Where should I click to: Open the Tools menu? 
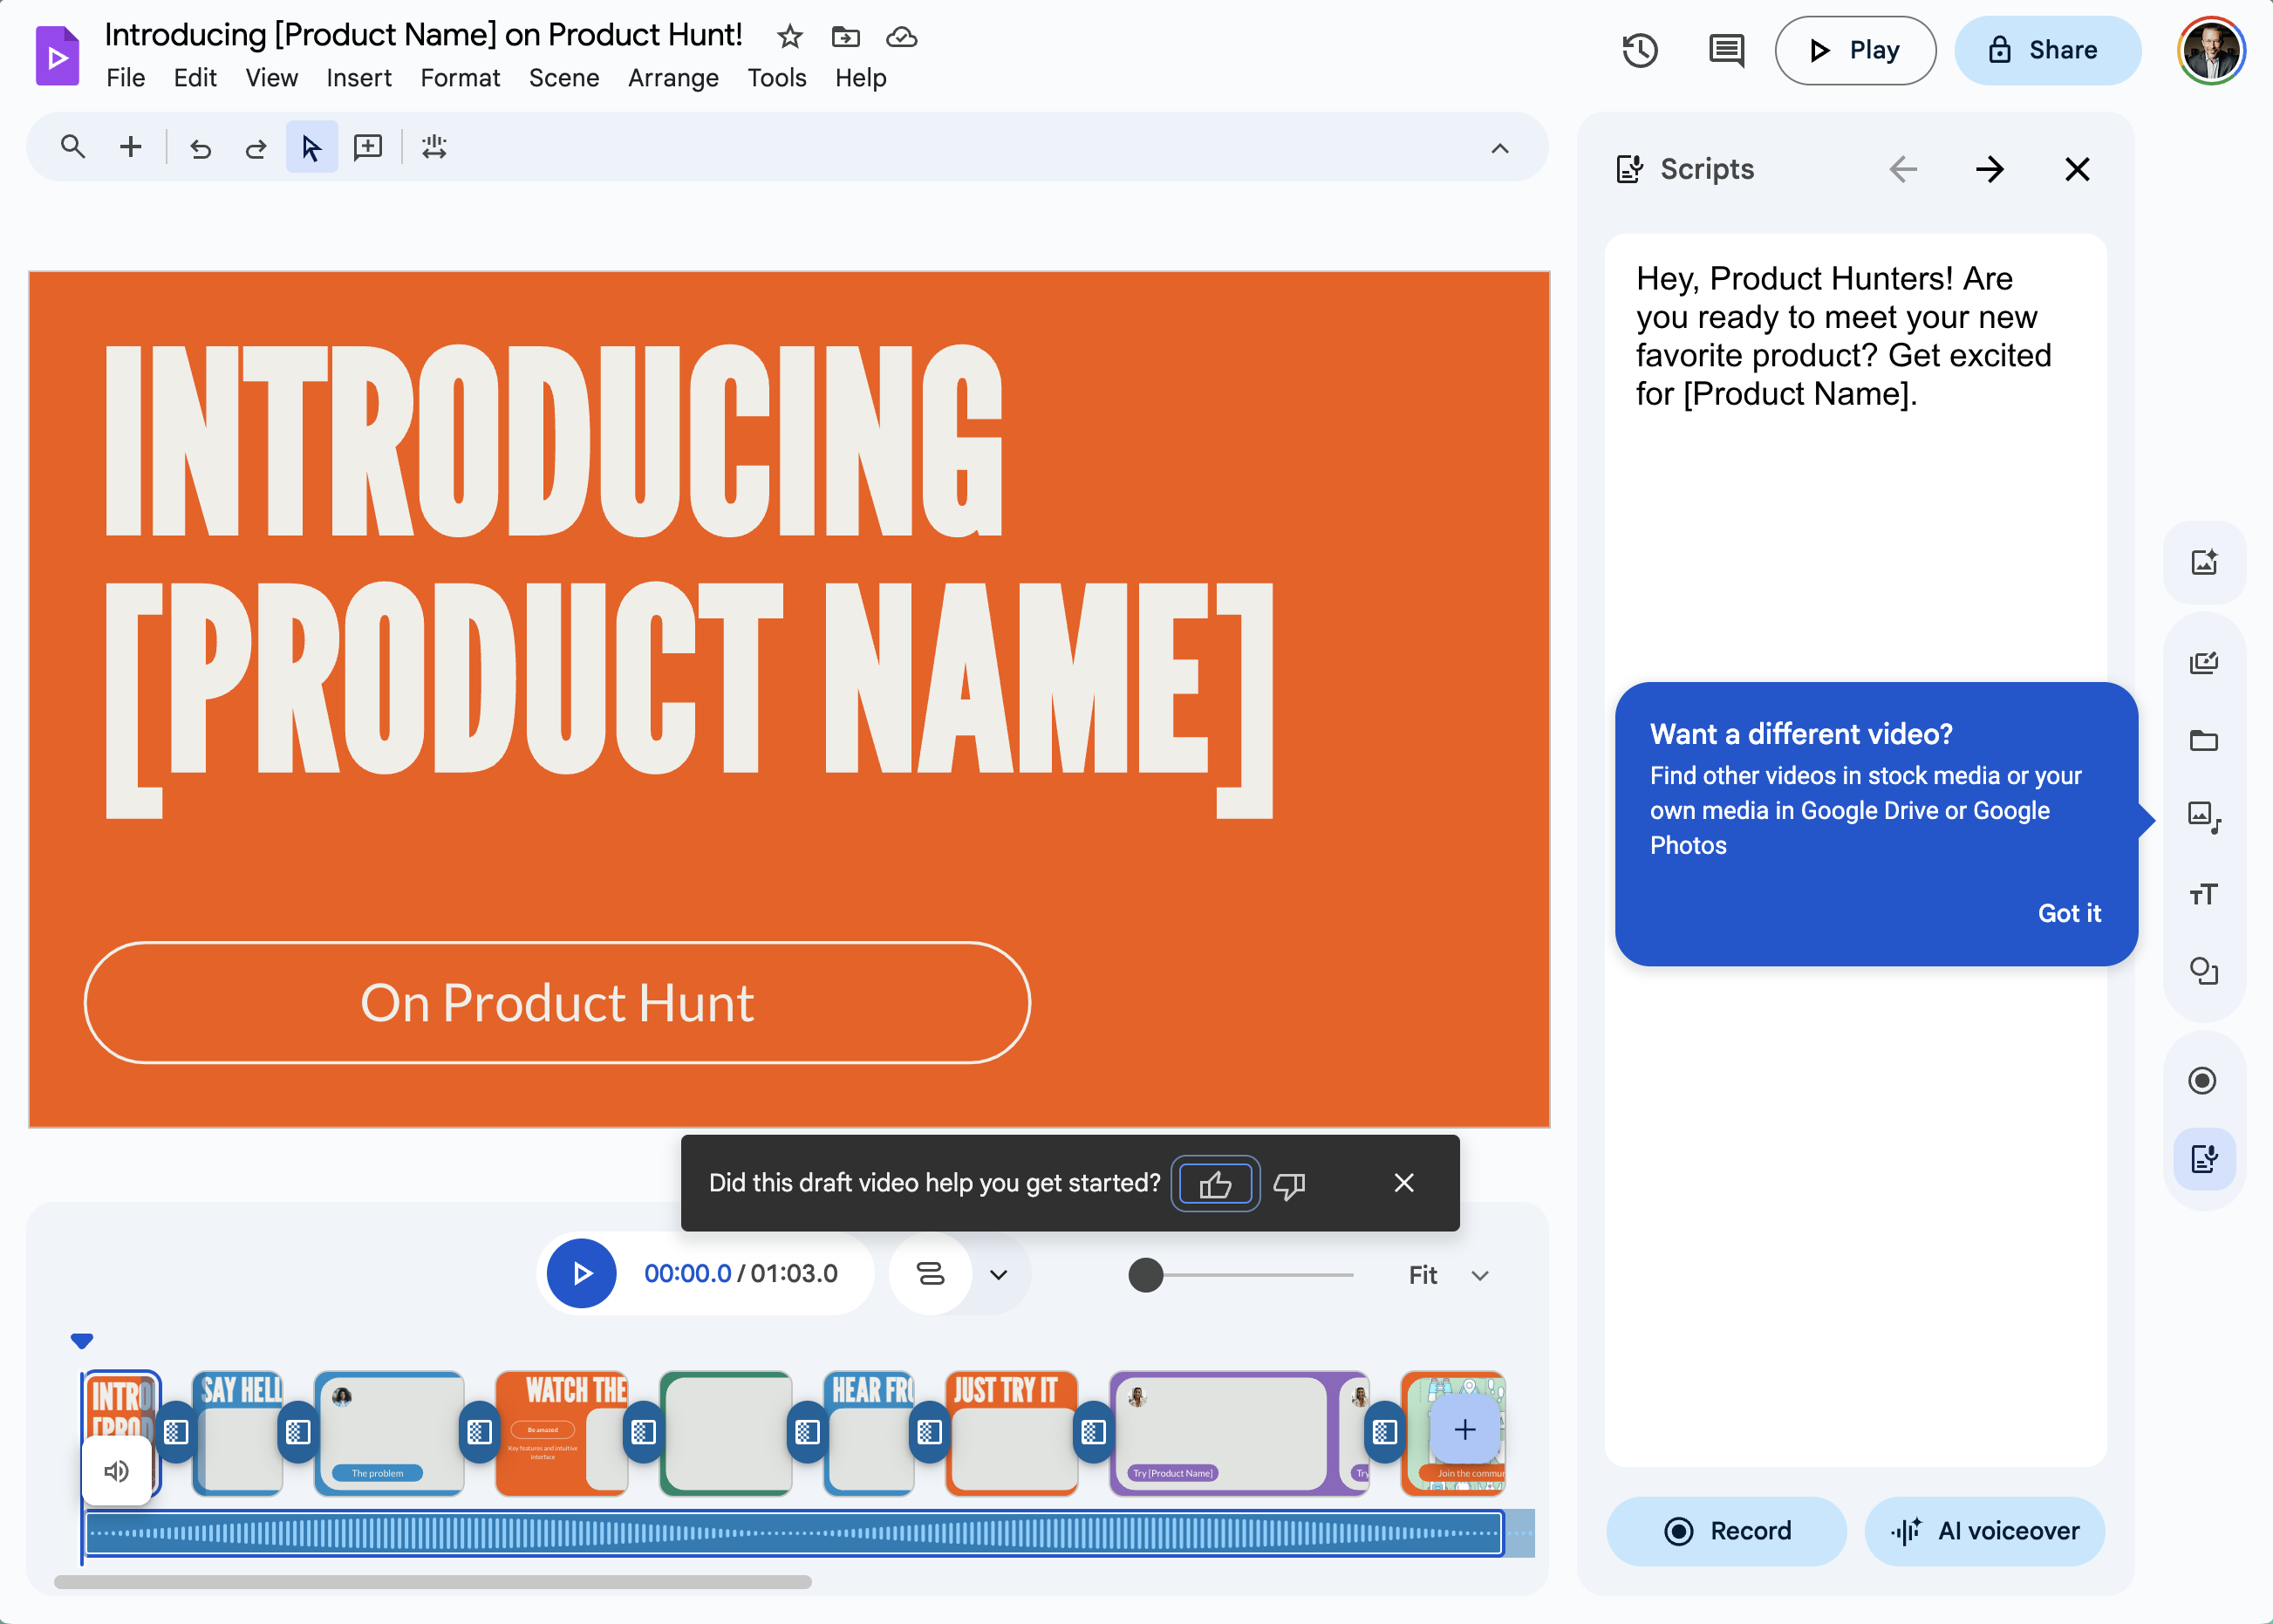point(777,78)
